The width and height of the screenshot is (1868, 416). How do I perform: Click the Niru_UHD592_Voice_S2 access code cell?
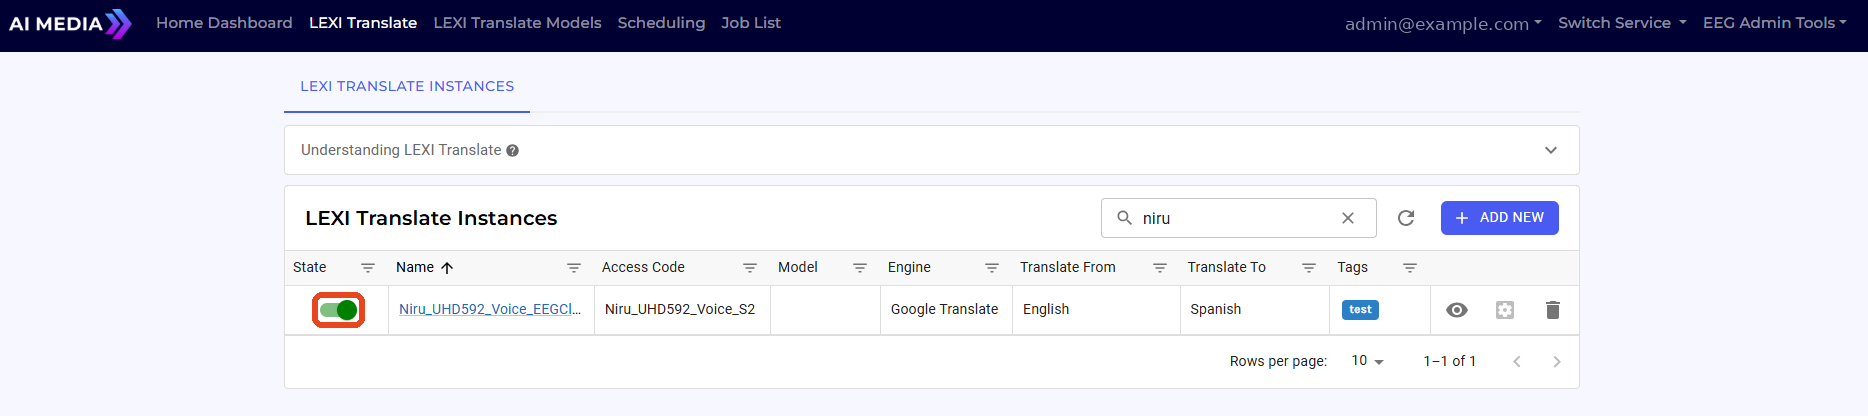[x=680, y=309]
